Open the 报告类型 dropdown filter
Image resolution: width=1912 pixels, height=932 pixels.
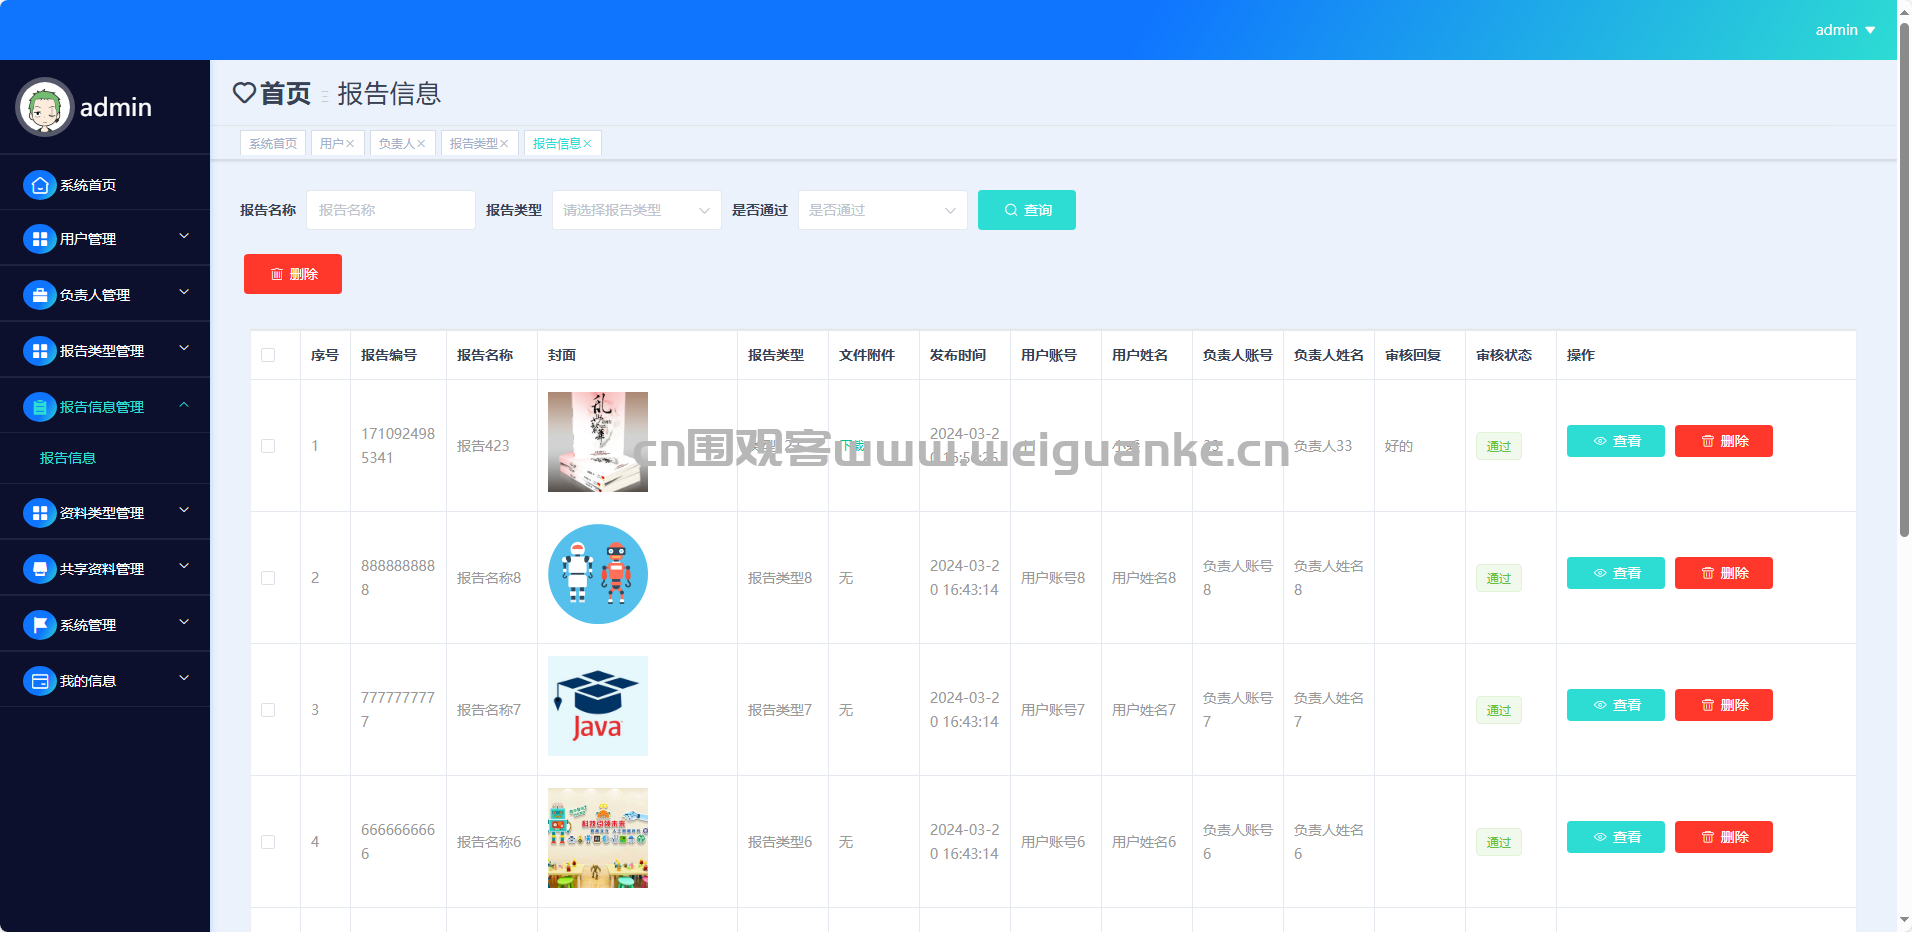coord(636,210)
